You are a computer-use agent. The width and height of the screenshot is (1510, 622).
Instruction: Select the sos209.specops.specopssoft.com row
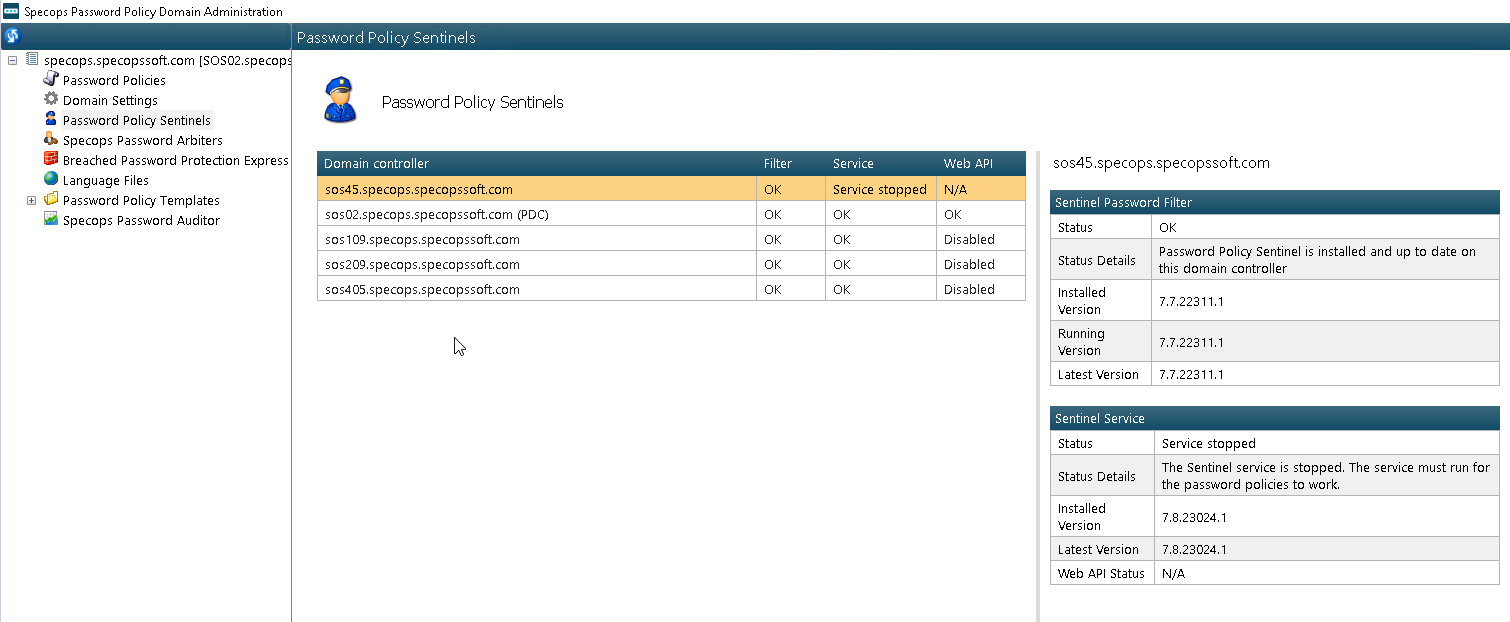click(x=671, y=264)
